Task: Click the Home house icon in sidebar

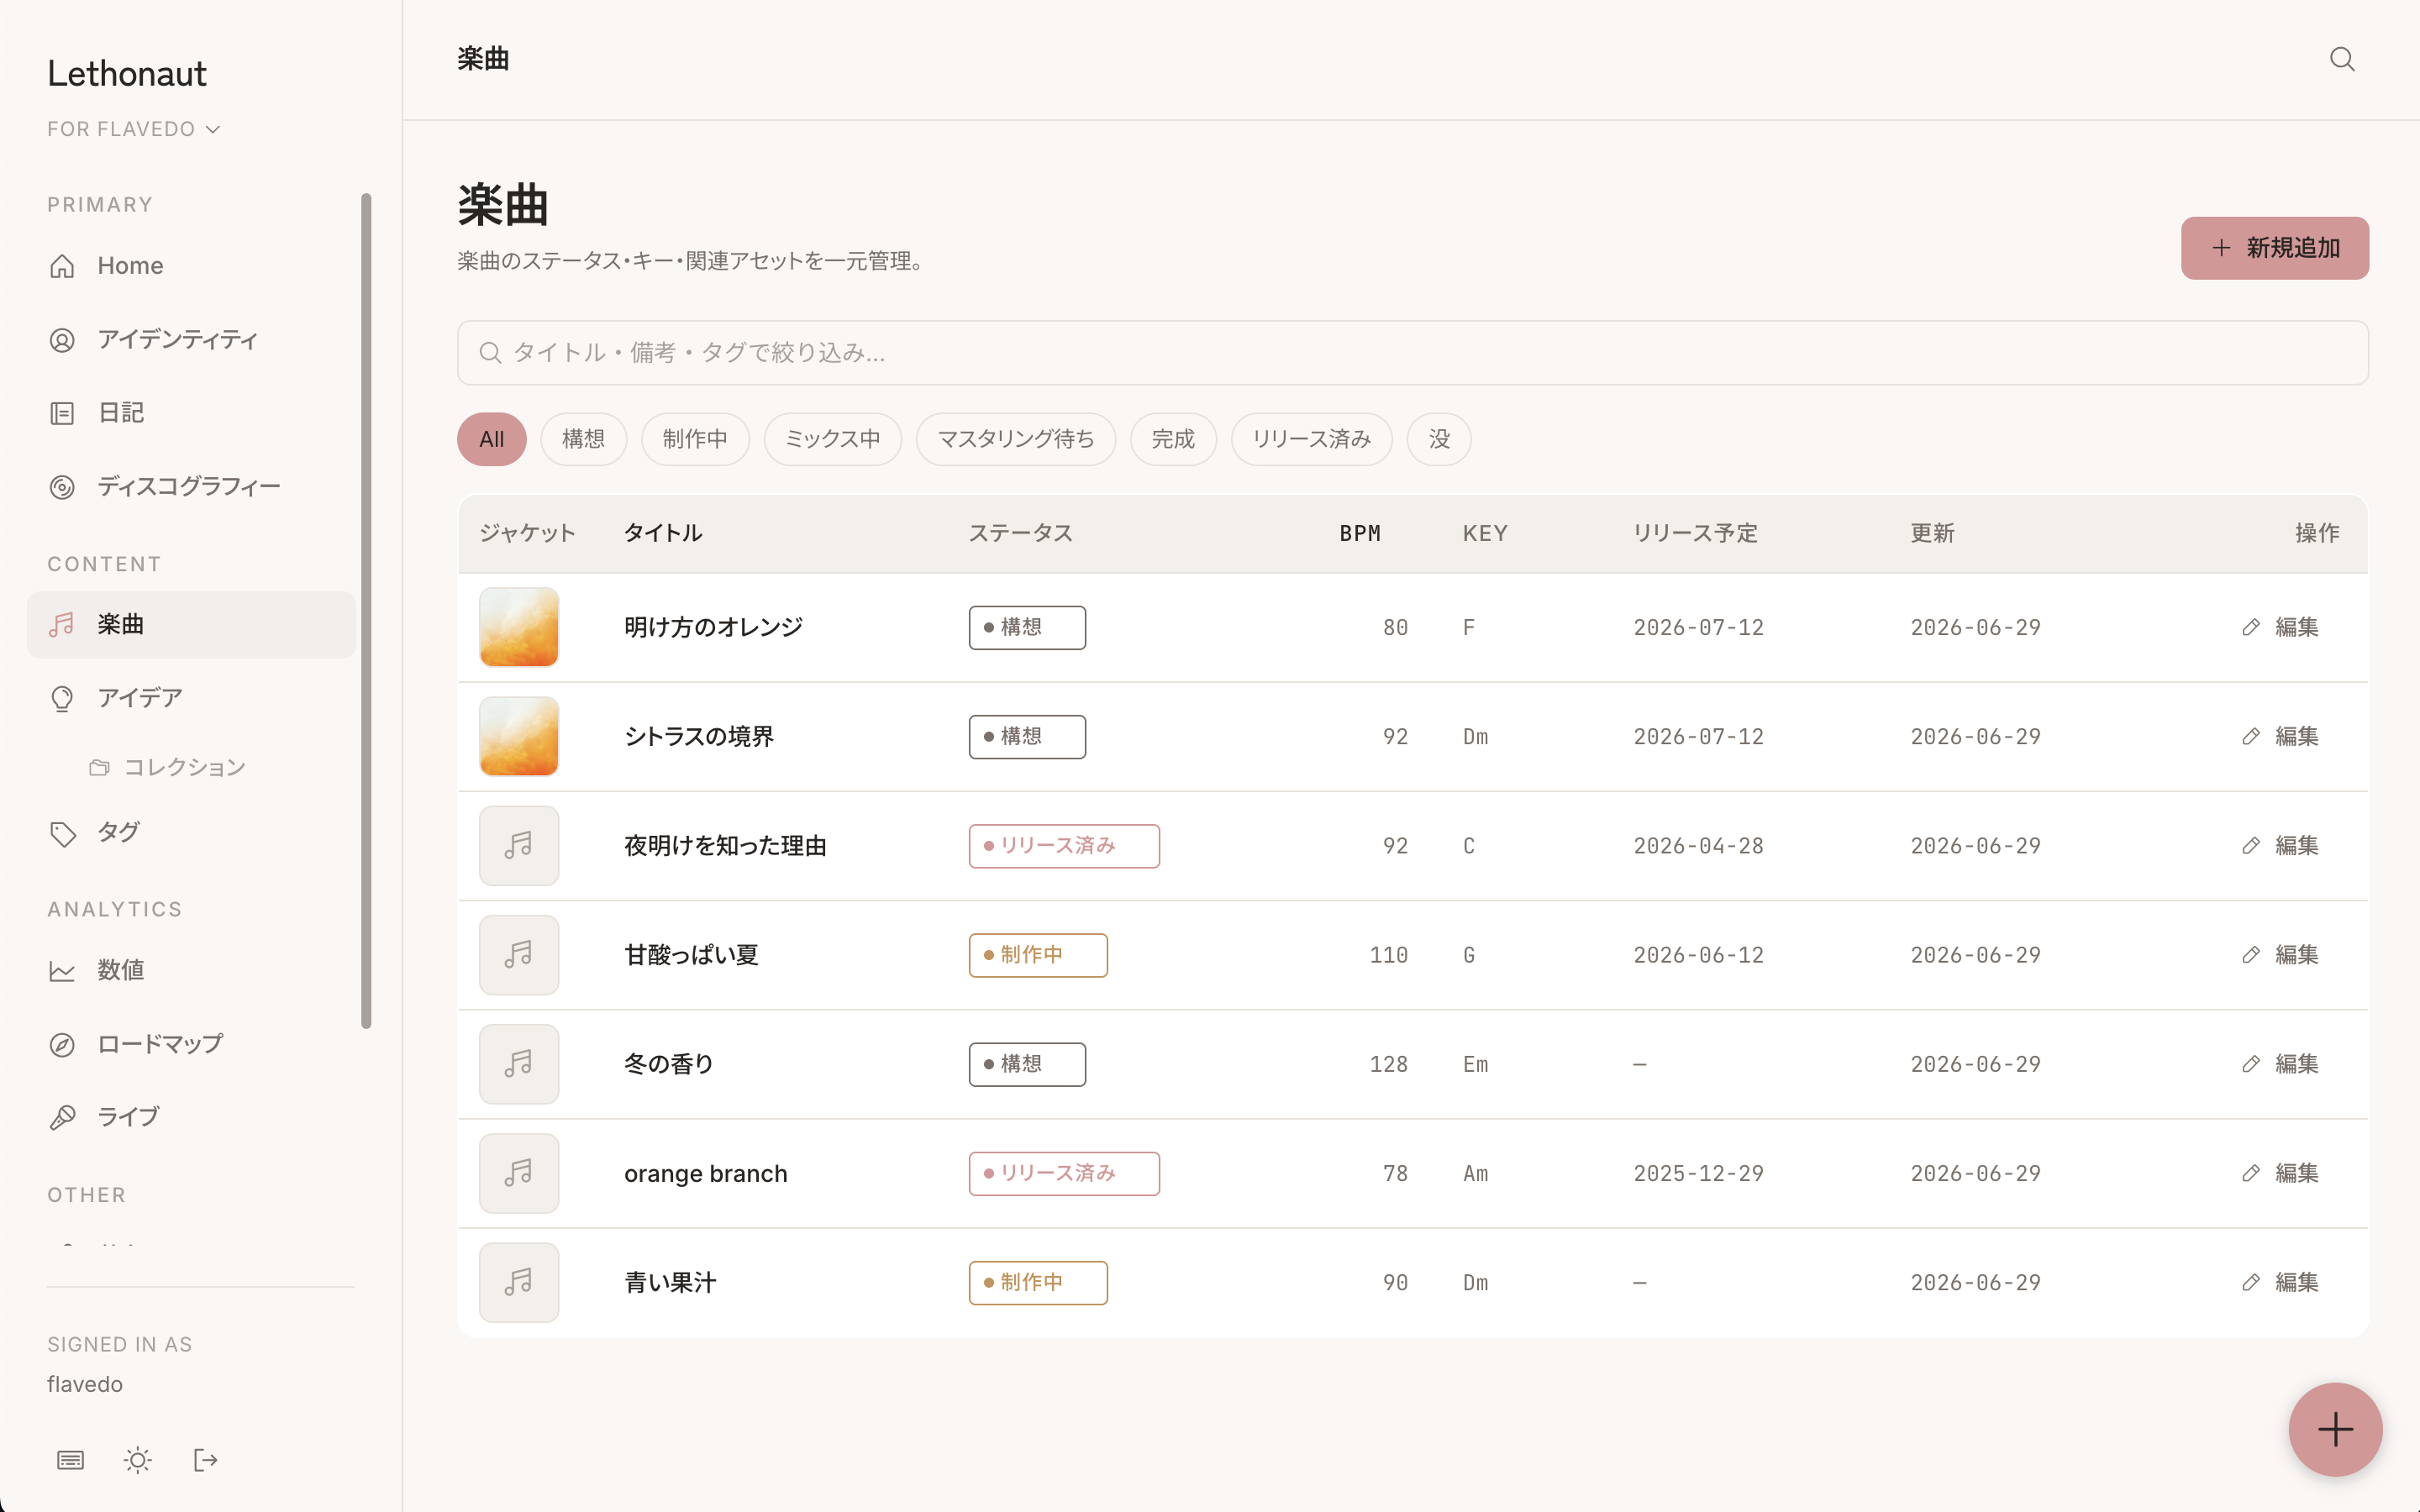Action: pos(62,266)
